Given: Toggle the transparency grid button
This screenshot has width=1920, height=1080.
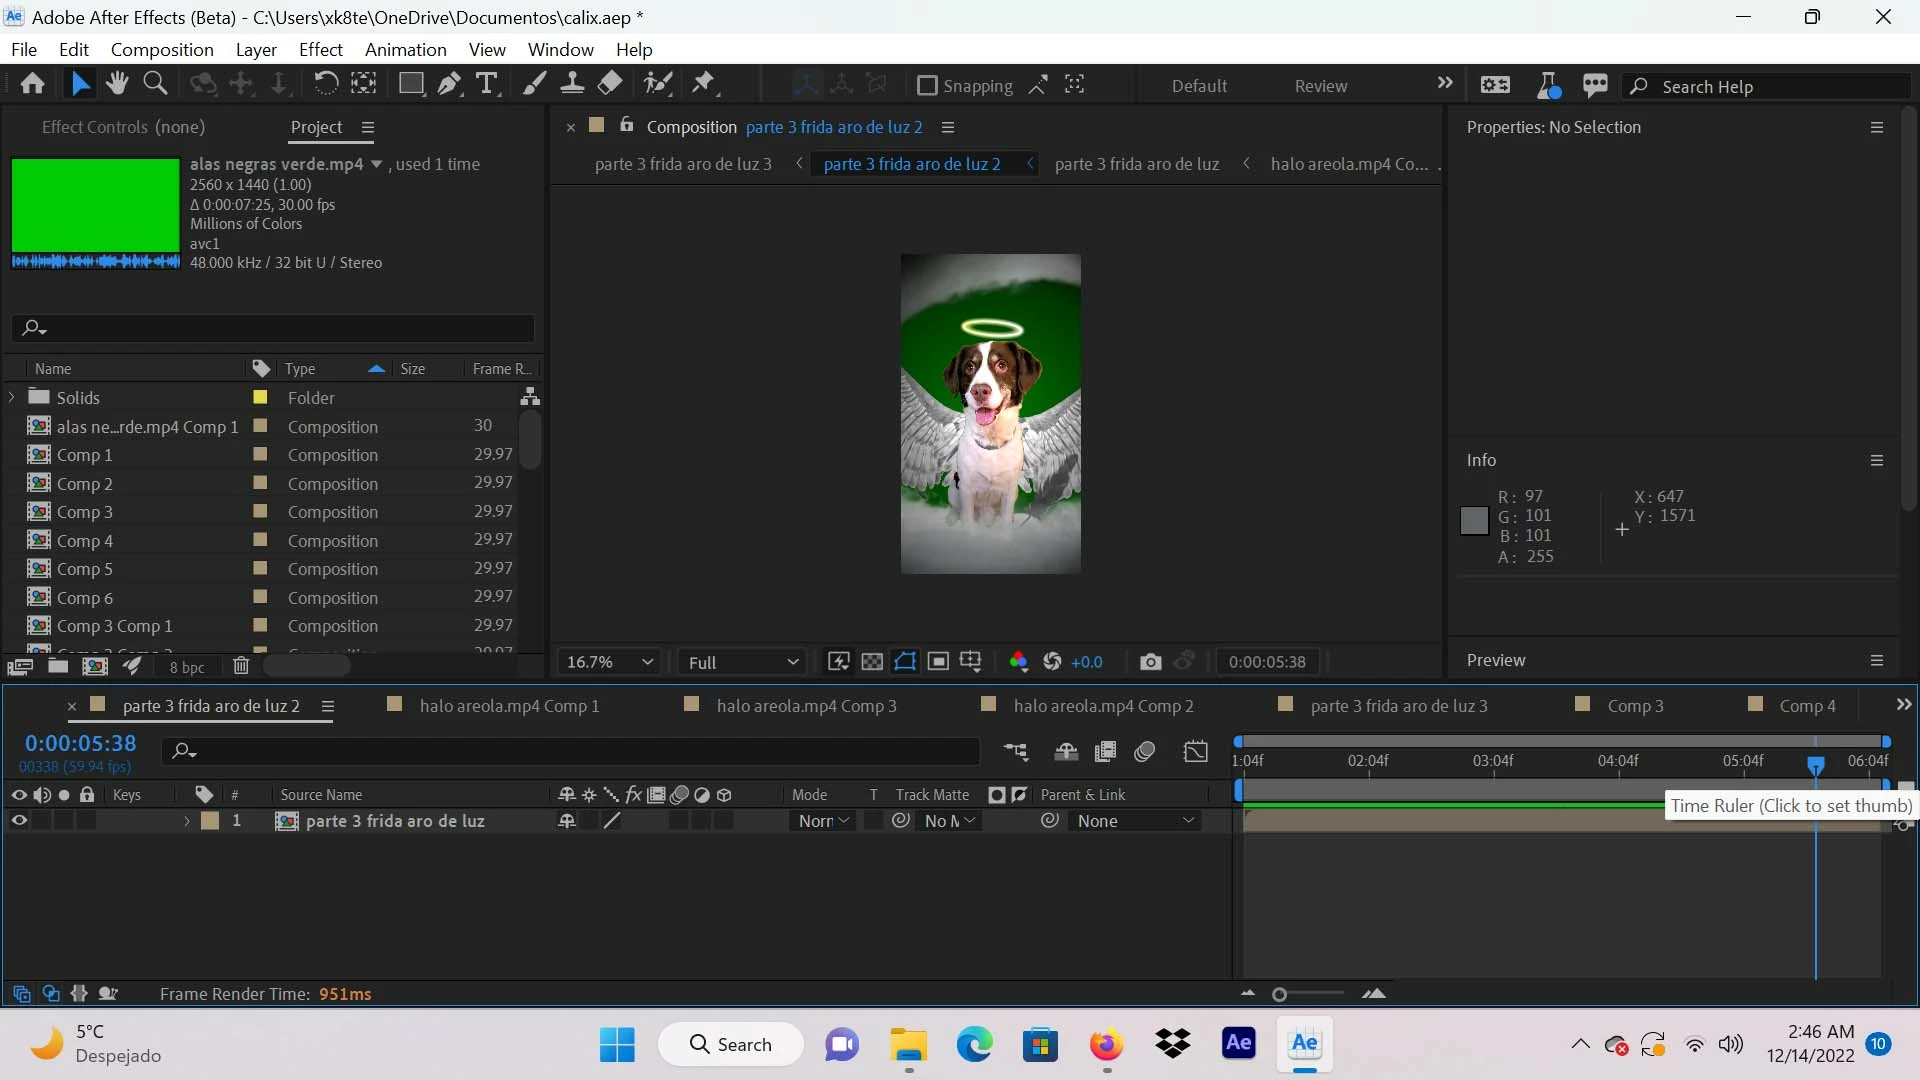Looking at the screenshot, I should coord(872,662).
